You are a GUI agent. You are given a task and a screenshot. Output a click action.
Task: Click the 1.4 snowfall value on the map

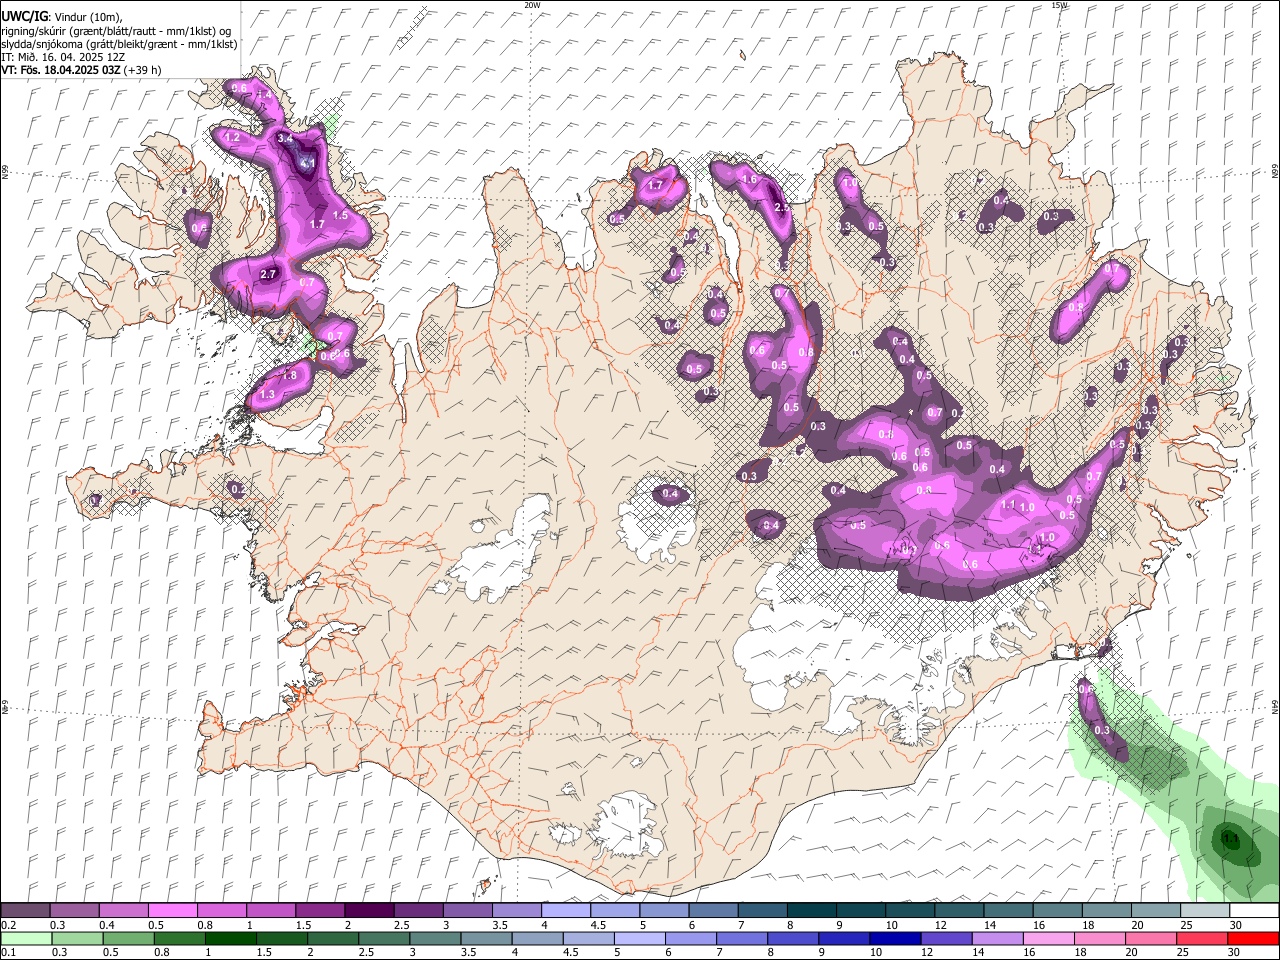264,95
